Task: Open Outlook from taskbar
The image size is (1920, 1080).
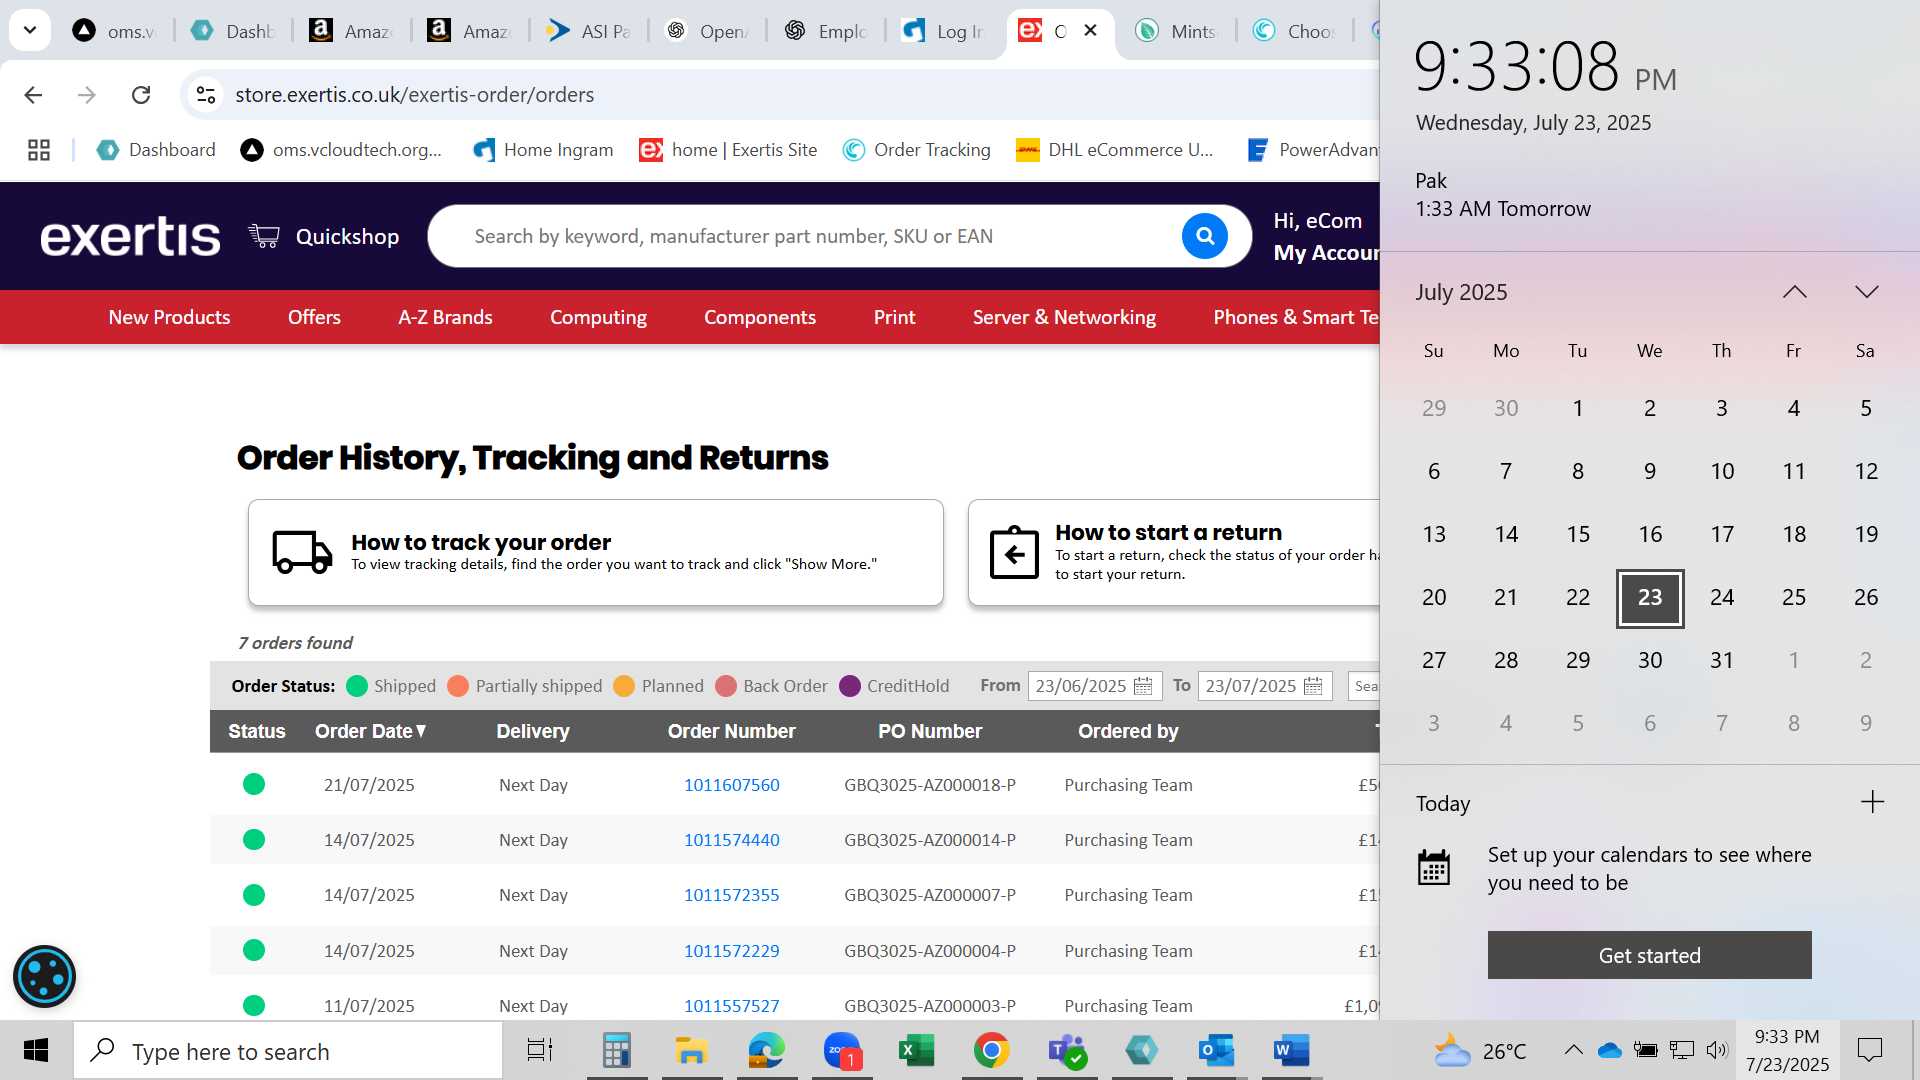Action: (1216, 1051)
